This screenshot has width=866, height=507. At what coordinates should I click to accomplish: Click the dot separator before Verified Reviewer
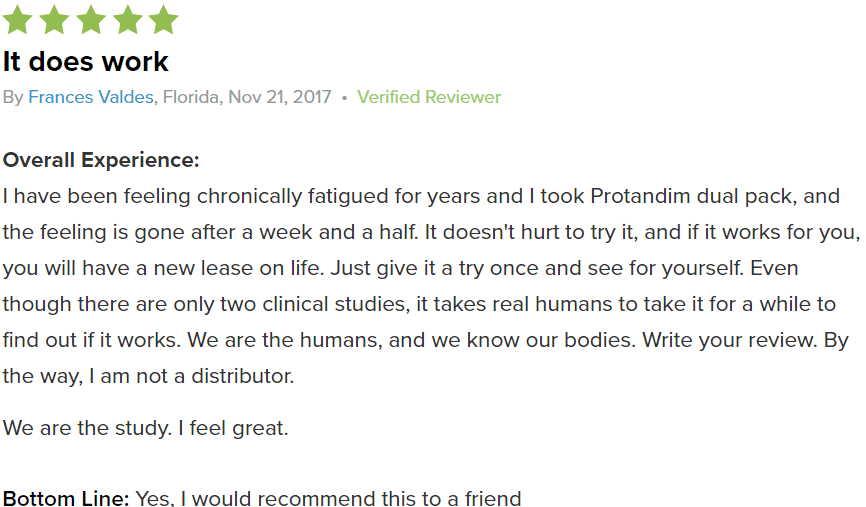point(344,98)
